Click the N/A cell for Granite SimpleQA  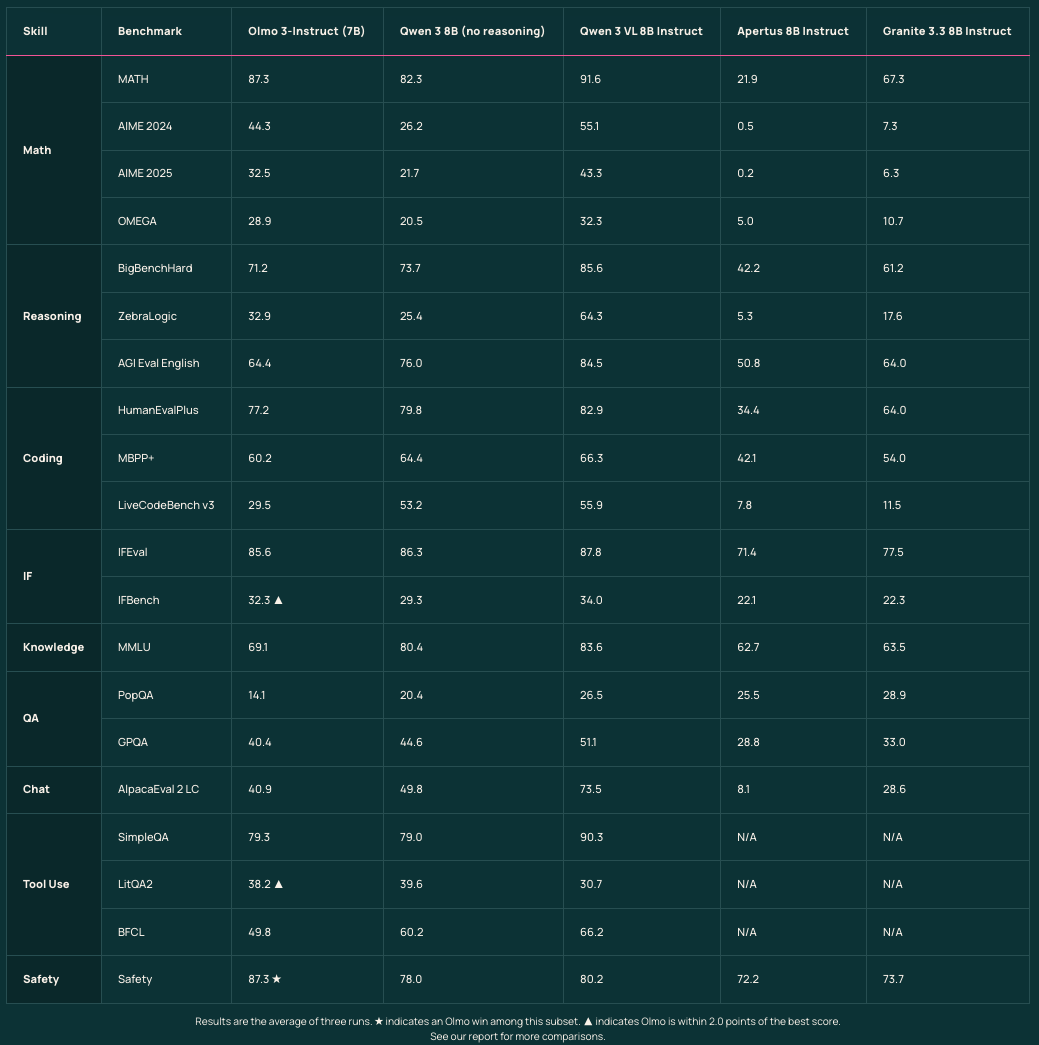point(893,837)
